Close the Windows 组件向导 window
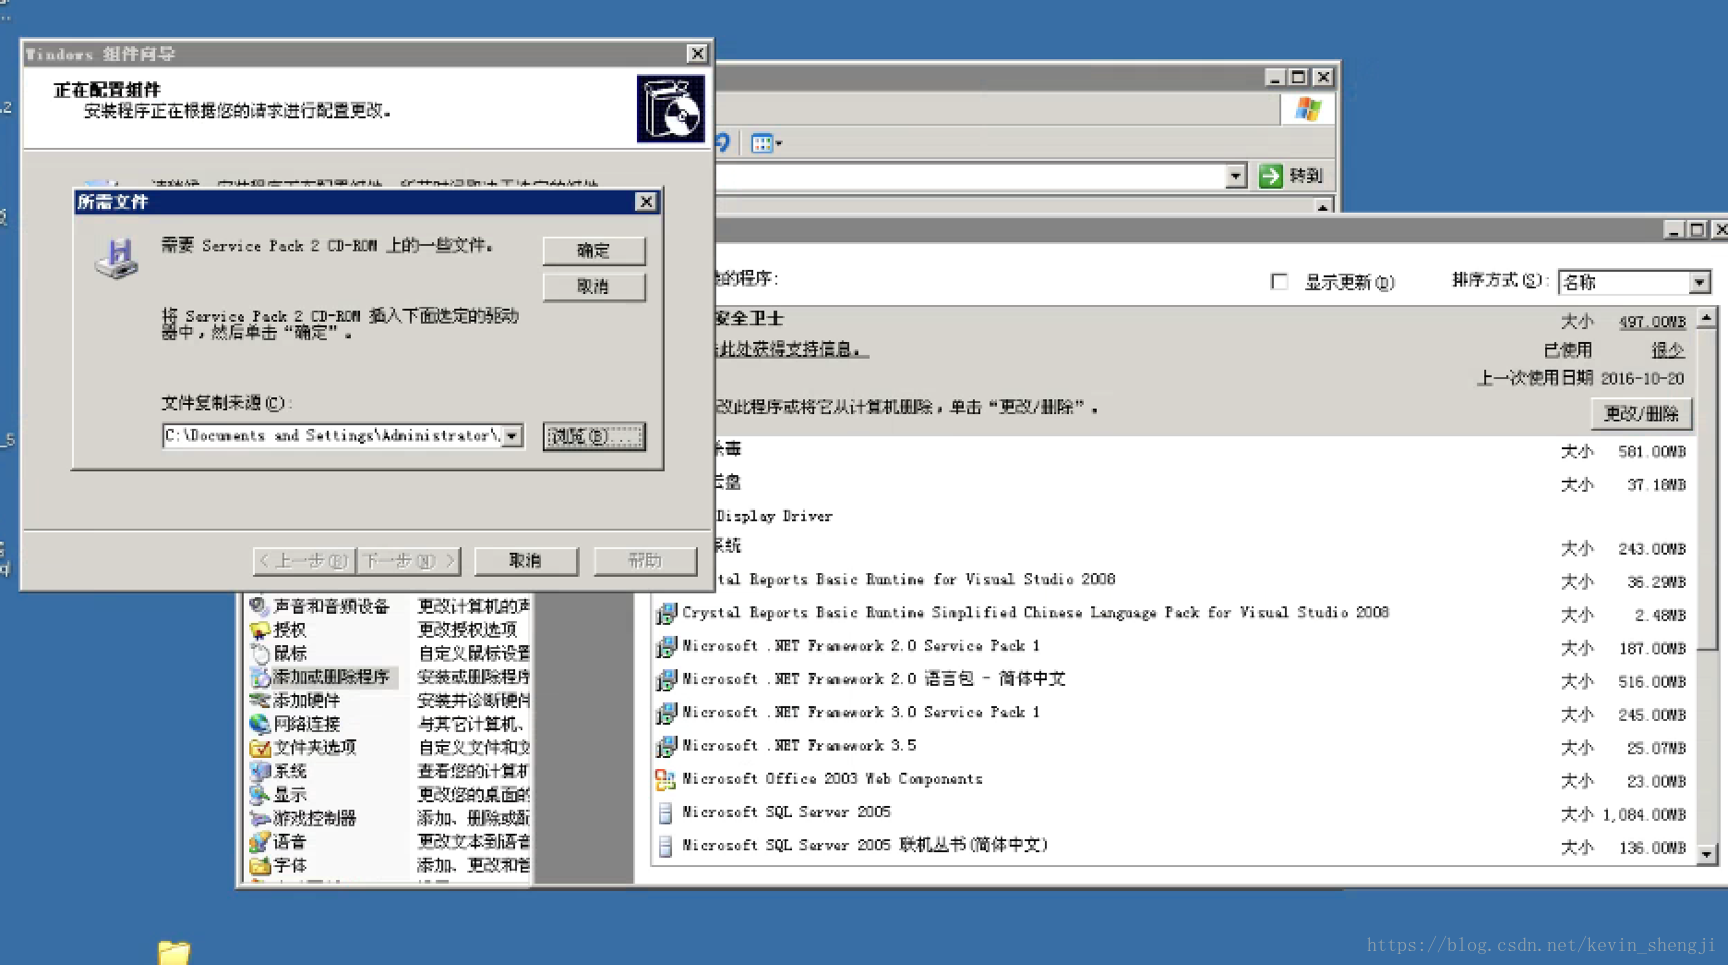 [697, 54]
